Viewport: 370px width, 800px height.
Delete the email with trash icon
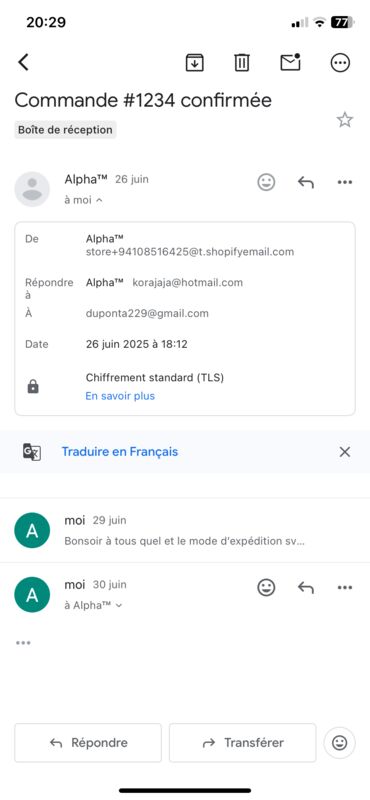(x=241, y=63)
